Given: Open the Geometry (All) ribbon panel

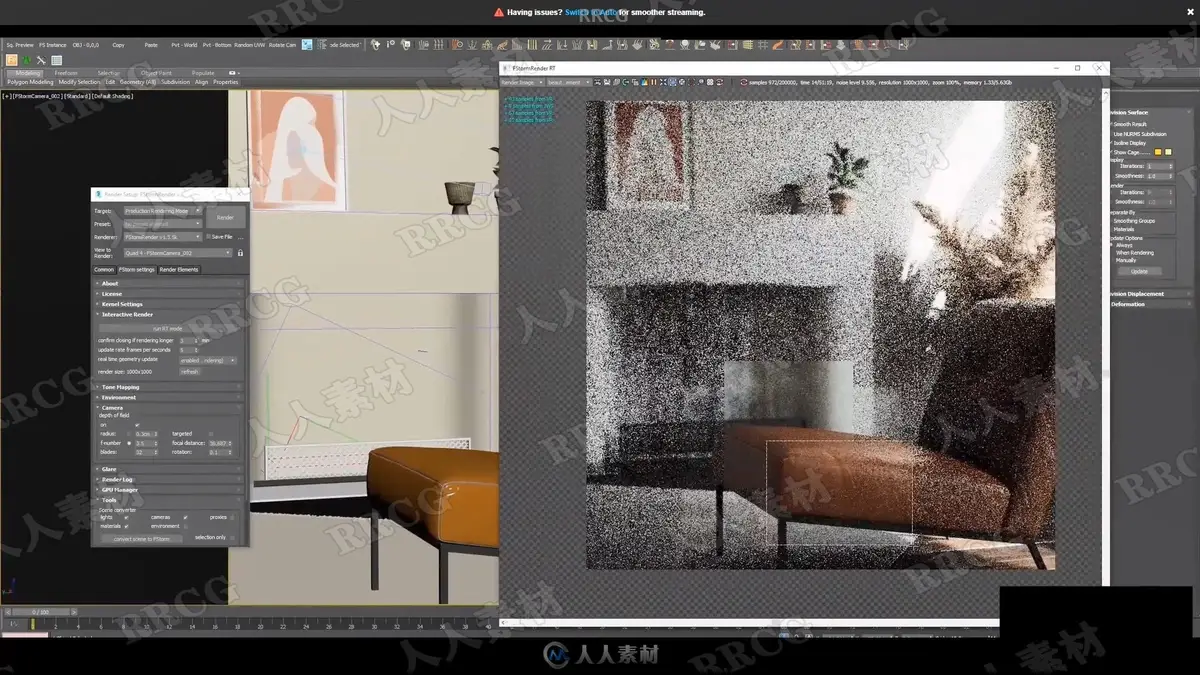Looking at the screenshot, I should click(138, 82).
